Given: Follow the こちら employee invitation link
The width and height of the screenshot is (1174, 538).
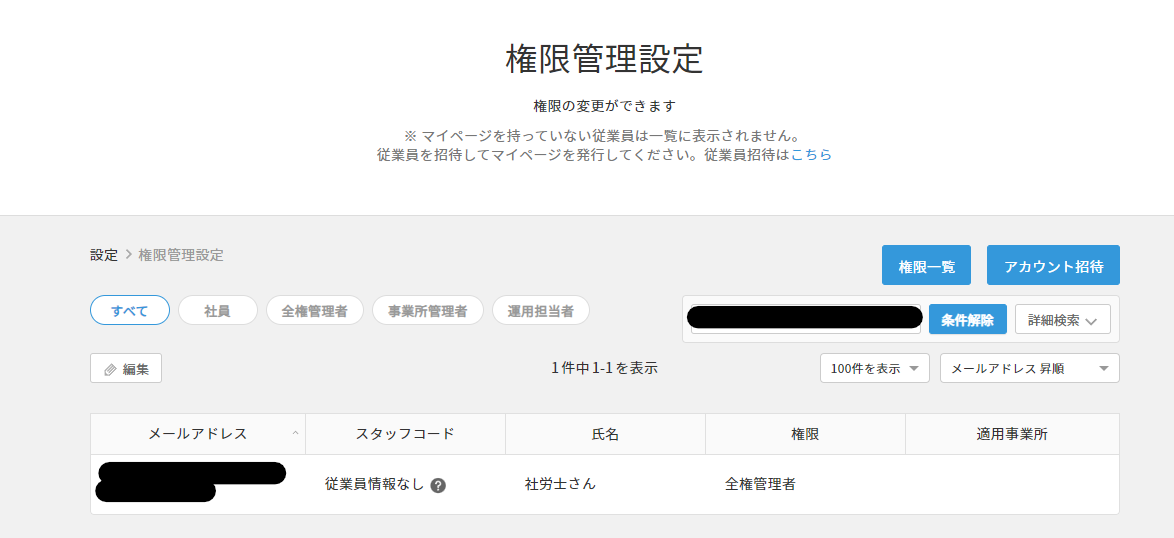Looking at the screenshot, I should (811, 155).
